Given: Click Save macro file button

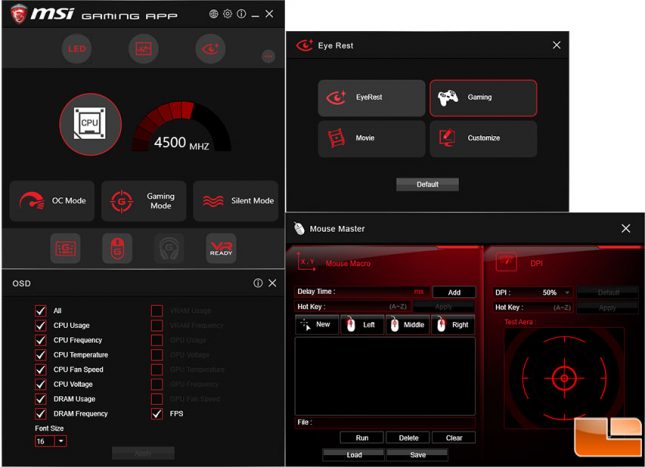Looking at the screenshot, I should 418,455.
